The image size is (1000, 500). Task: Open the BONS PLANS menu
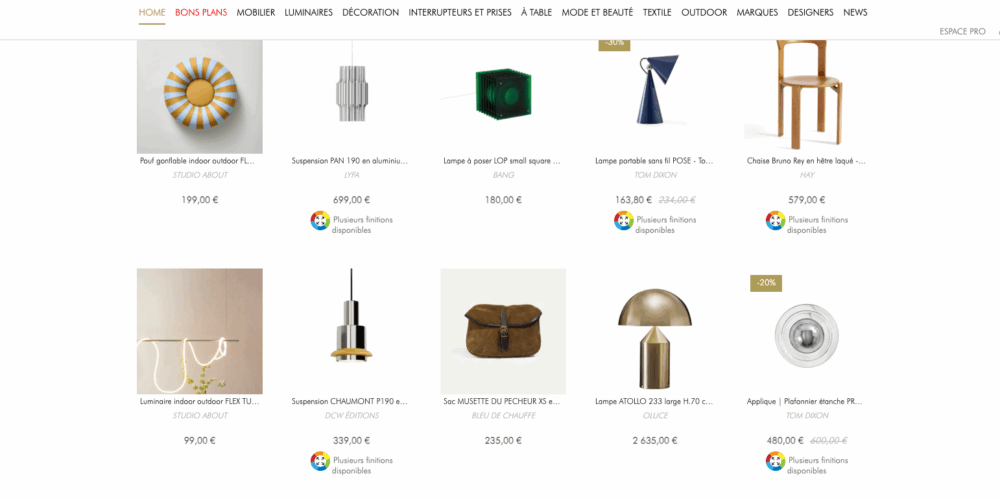(x=201, y=12)
